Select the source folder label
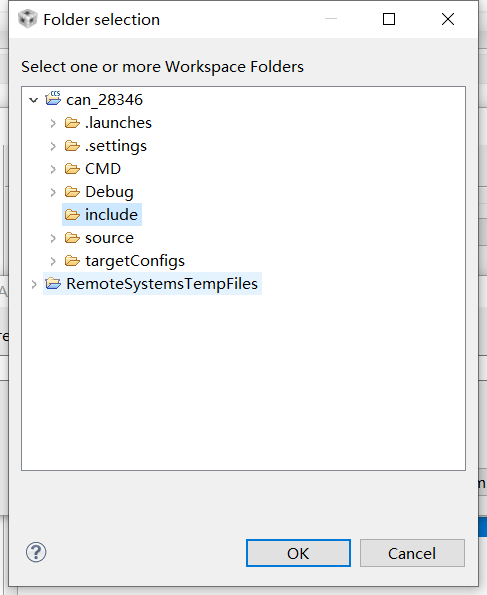 [109, 238]
